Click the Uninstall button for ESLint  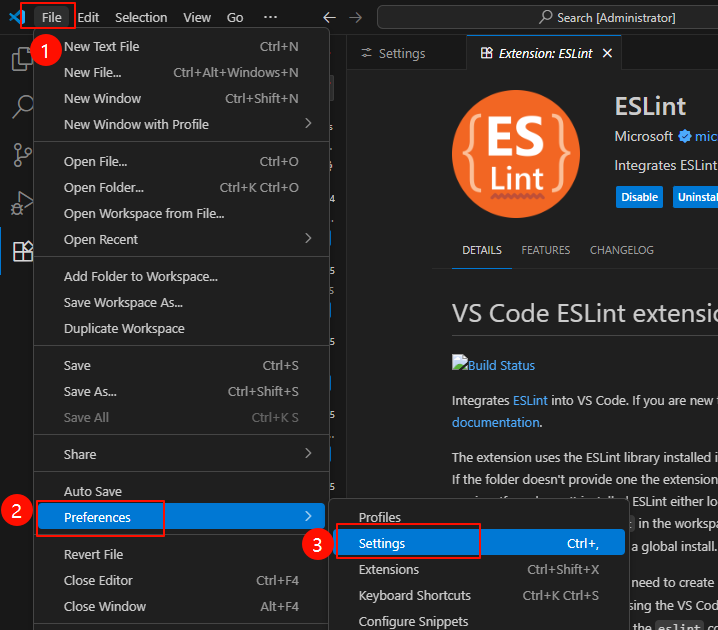click(696, 197)
